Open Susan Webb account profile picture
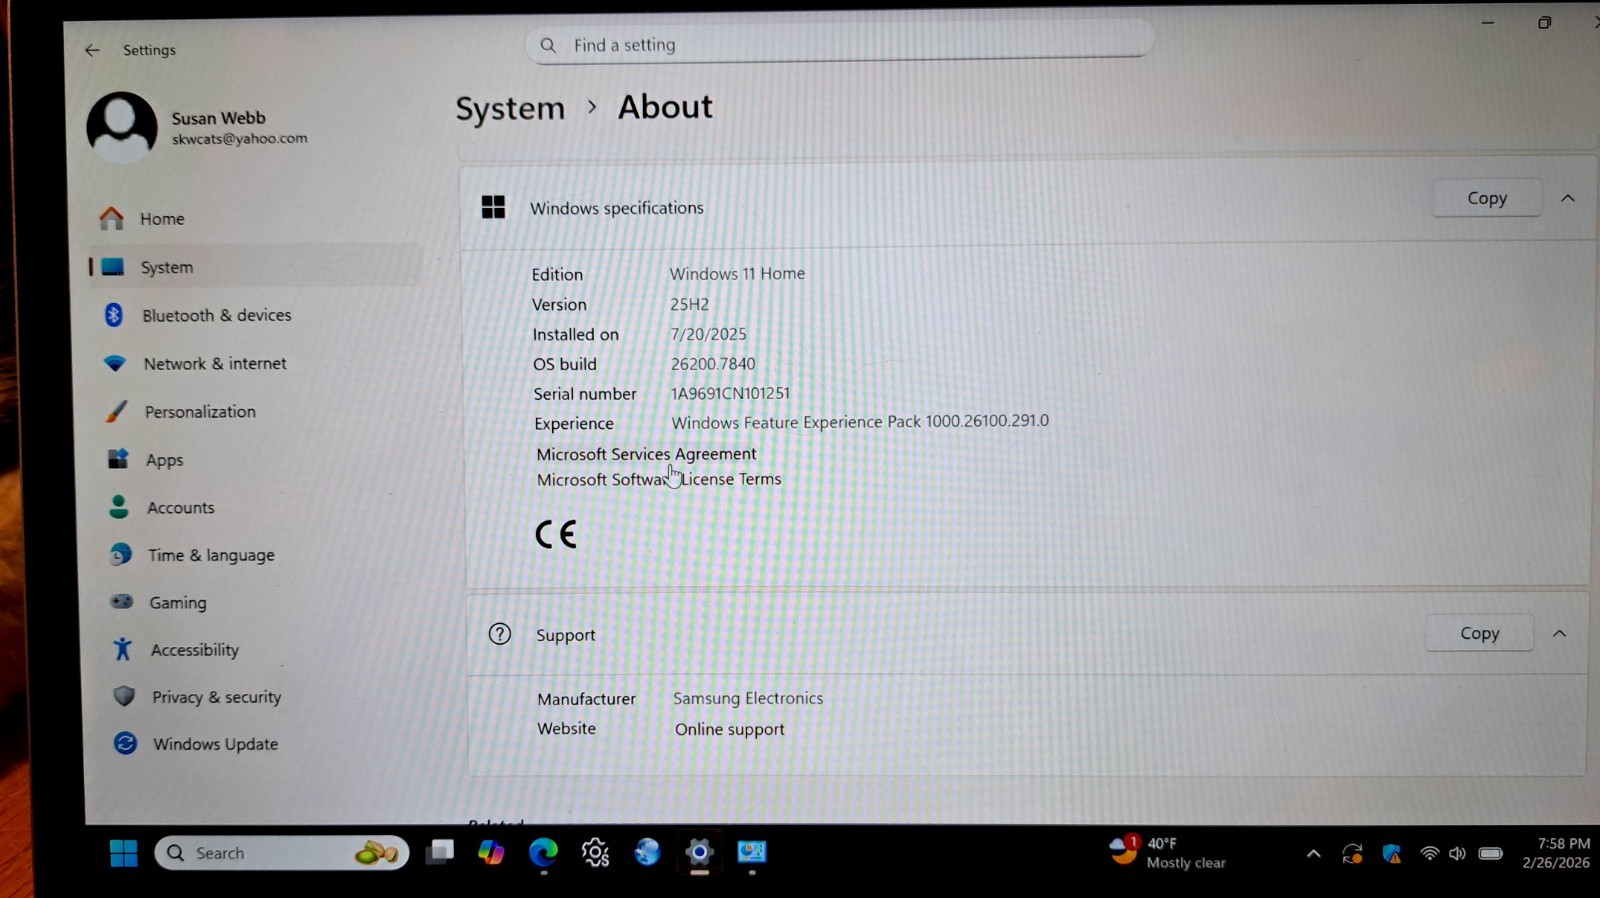This screenshot has width=1600, height=898. [122, 127]
